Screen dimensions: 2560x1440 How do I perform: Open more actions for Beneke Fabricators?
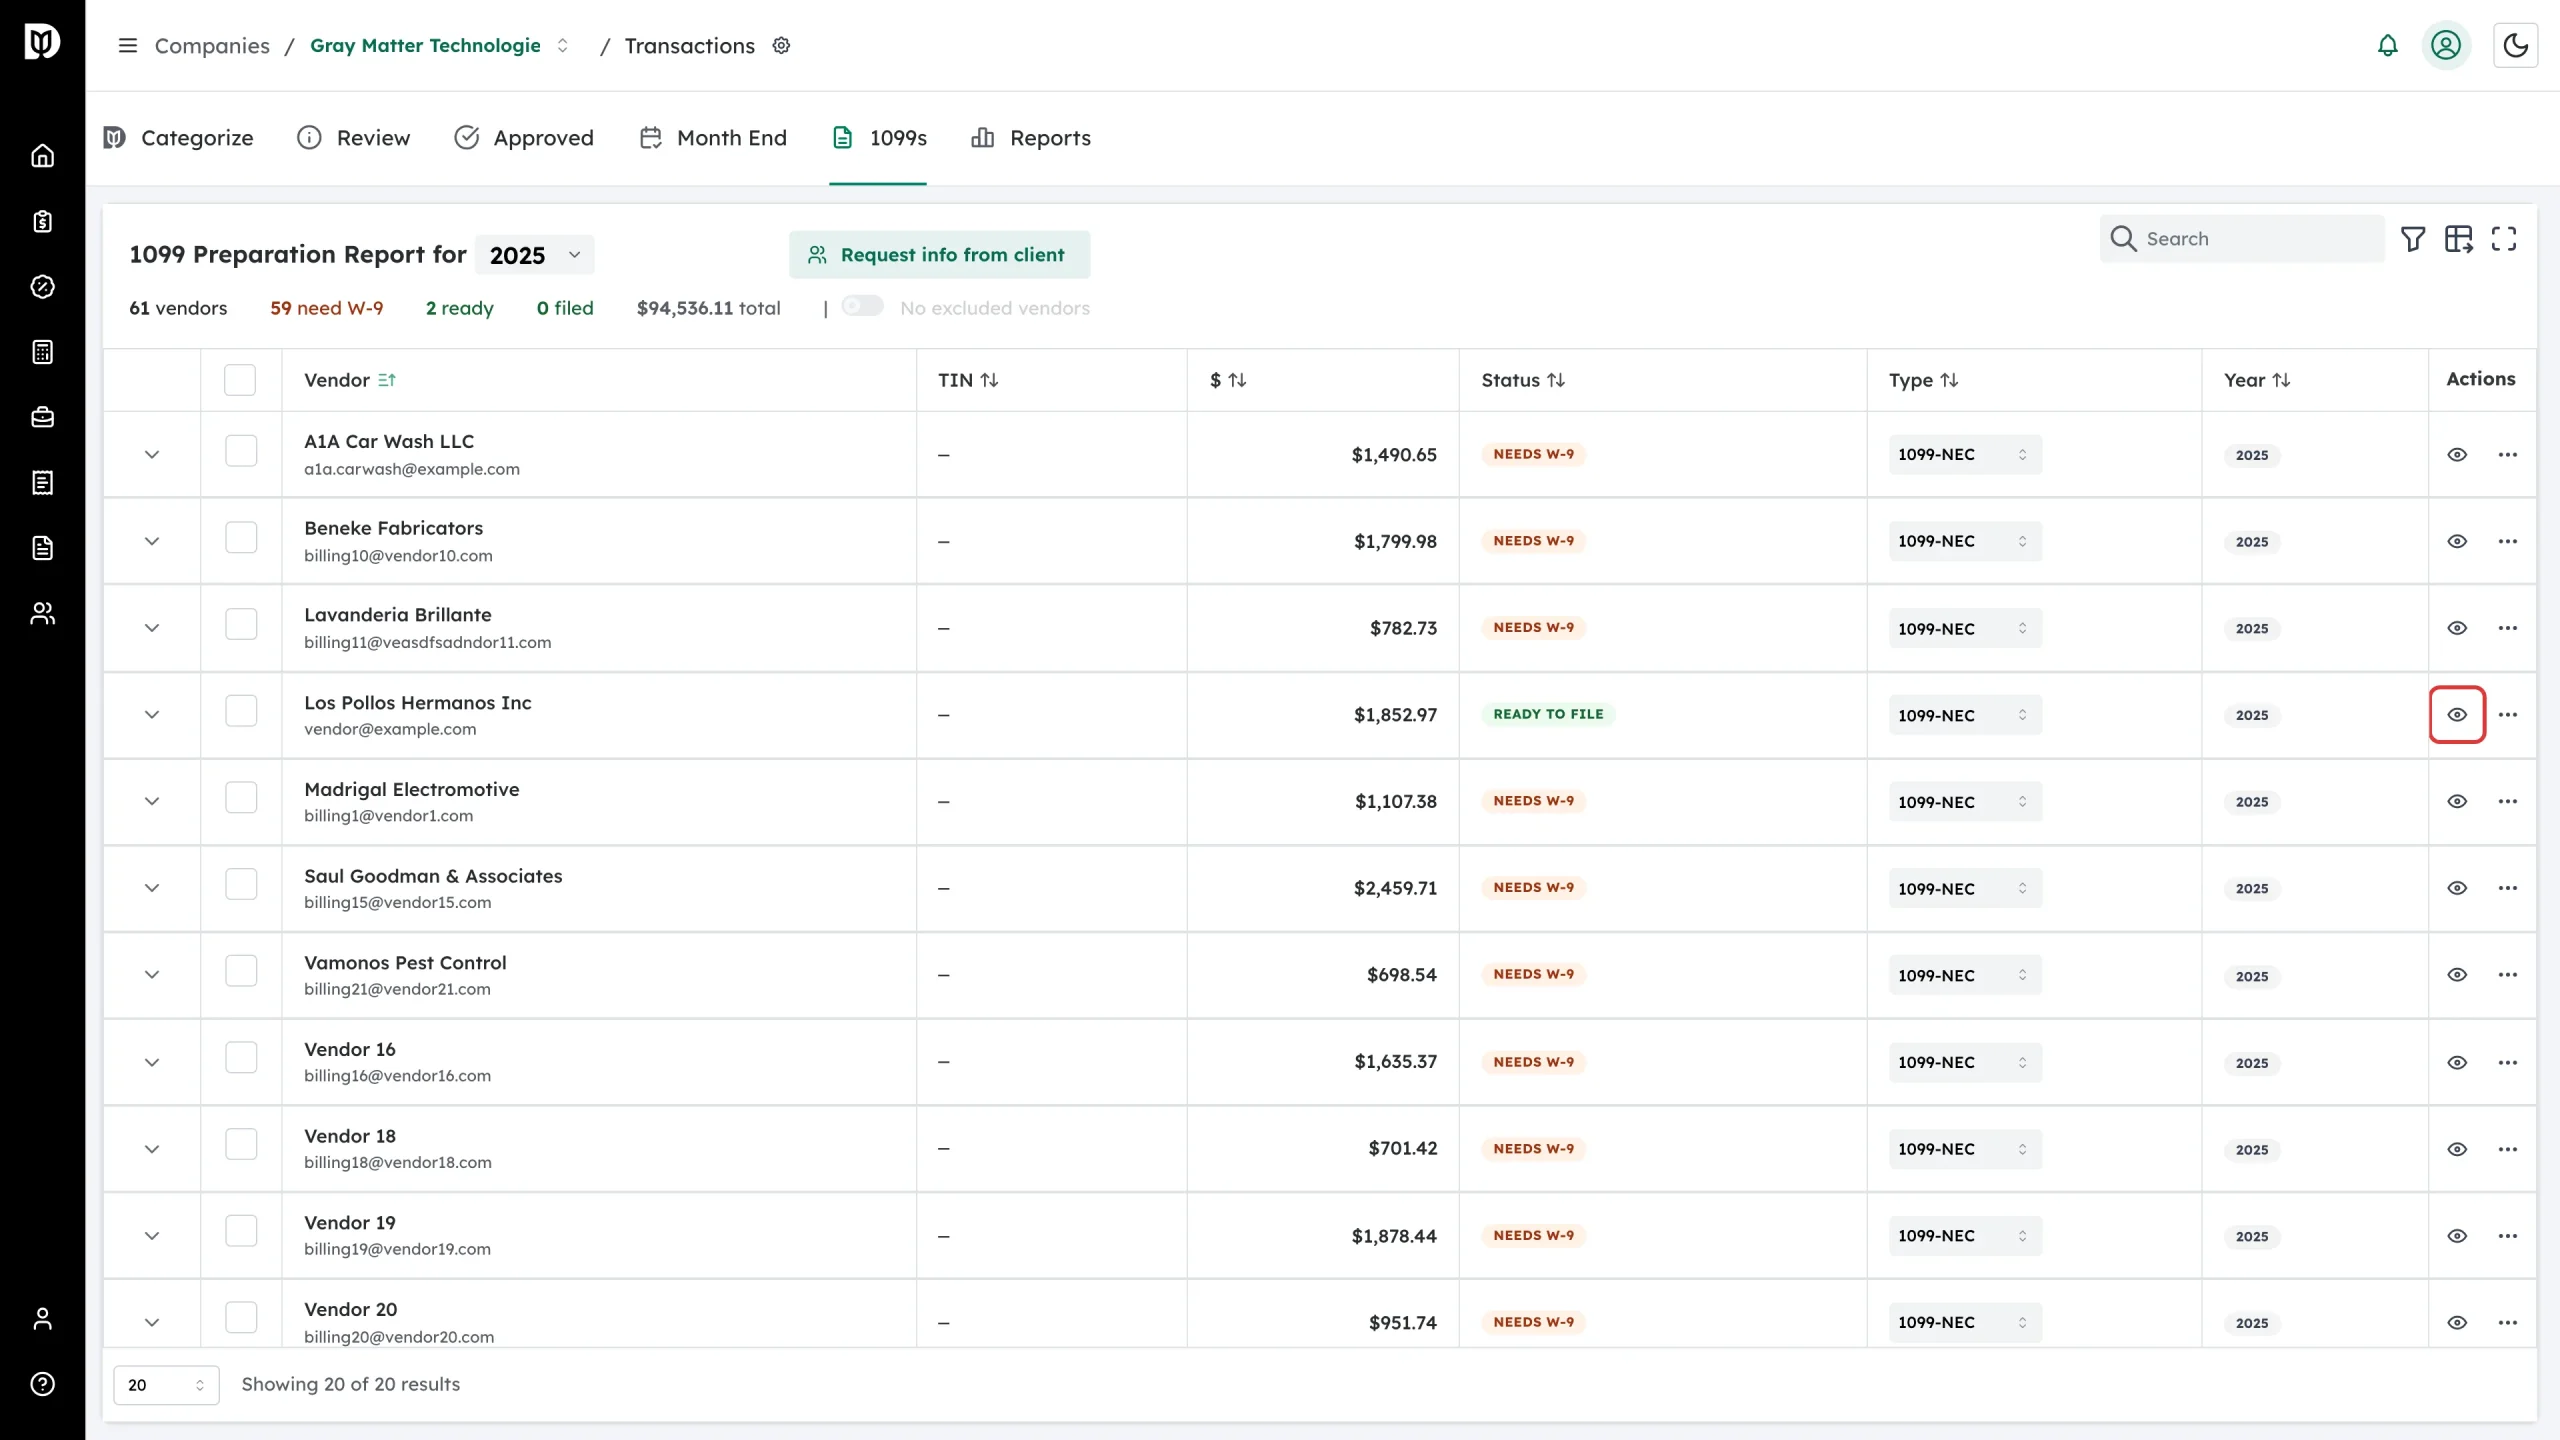tap(2508, 541)
